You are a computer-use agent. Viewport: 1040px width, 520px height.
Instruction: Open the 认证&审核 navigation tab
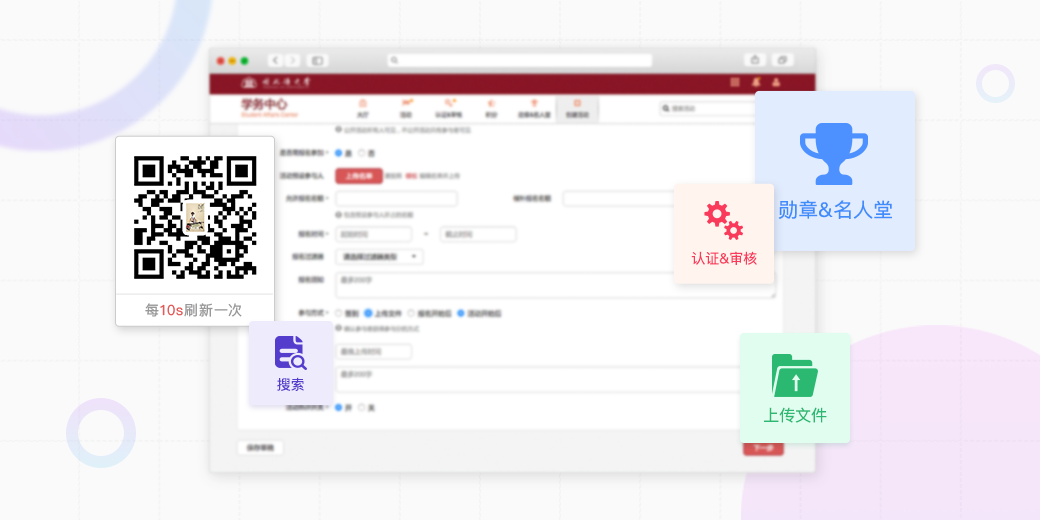point(450,109)
